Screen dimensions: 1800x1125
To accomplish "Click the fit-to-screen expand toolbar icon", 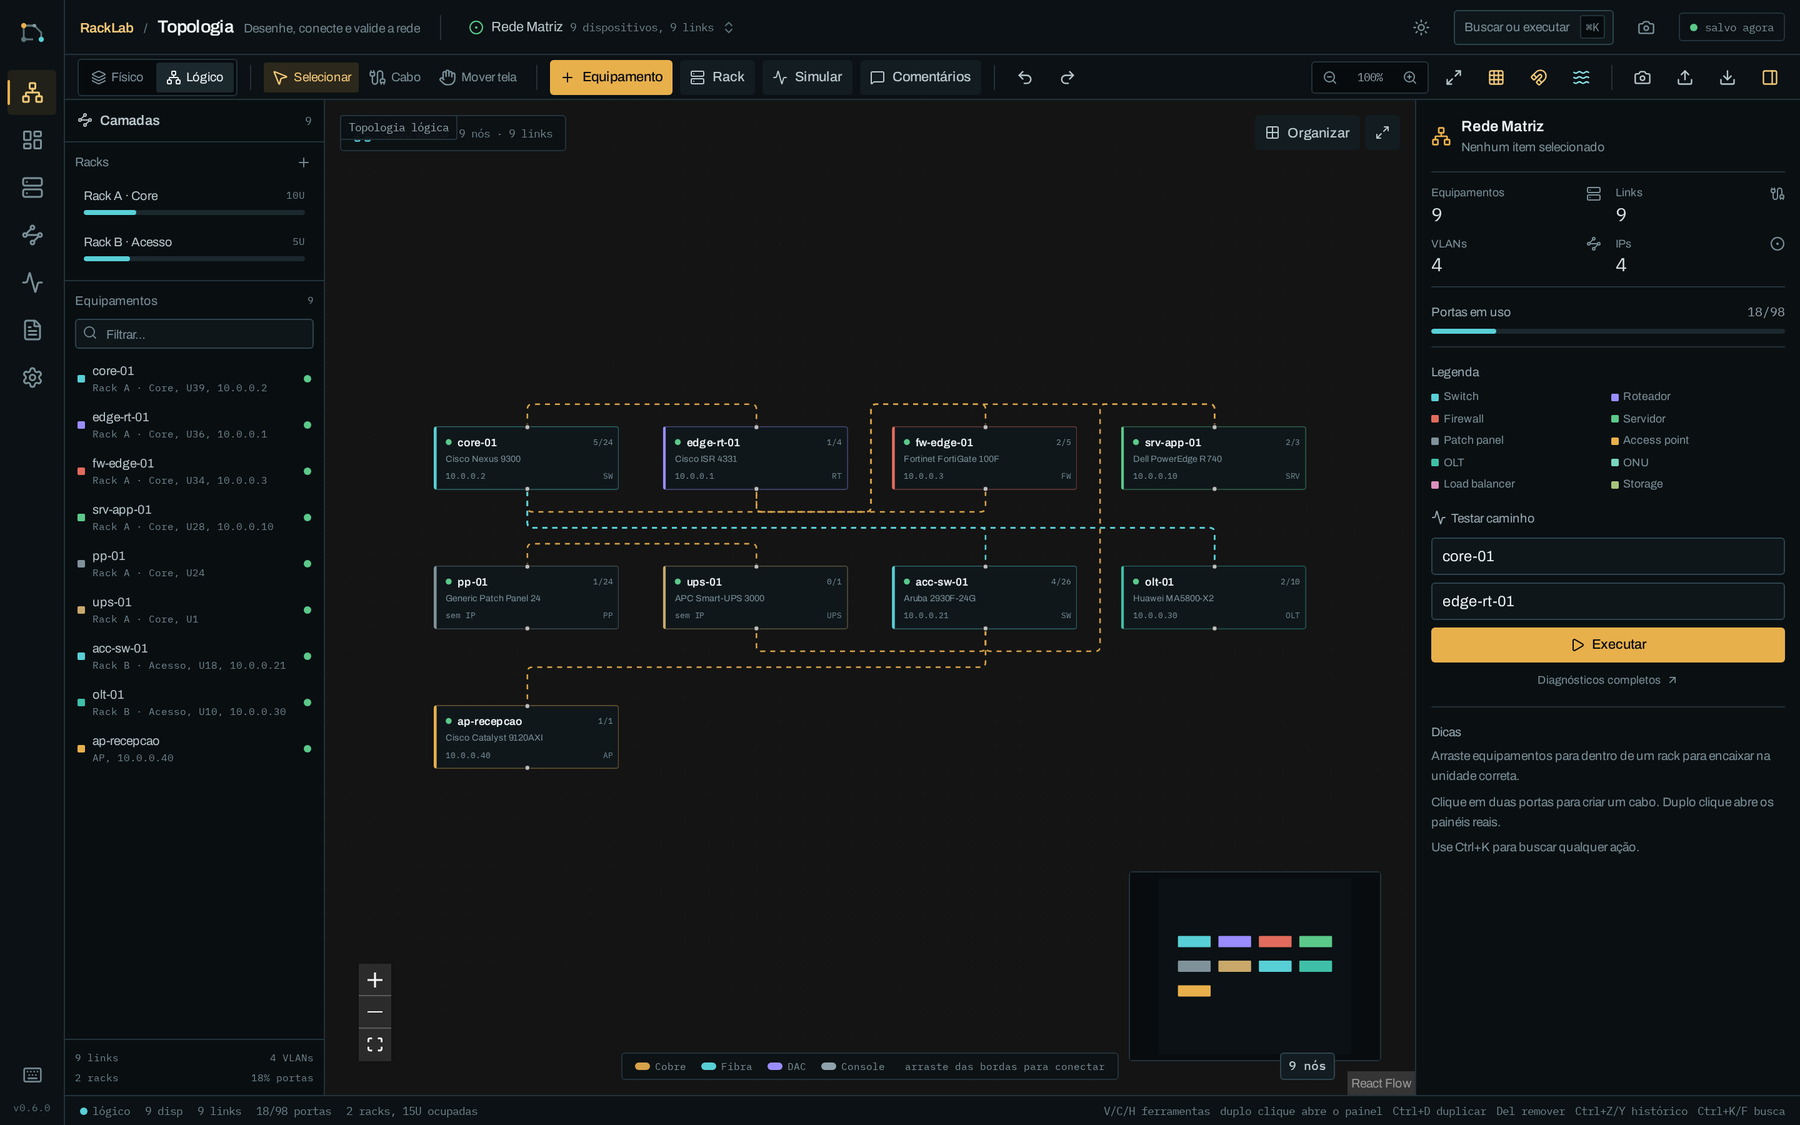I will [1454, 77].
